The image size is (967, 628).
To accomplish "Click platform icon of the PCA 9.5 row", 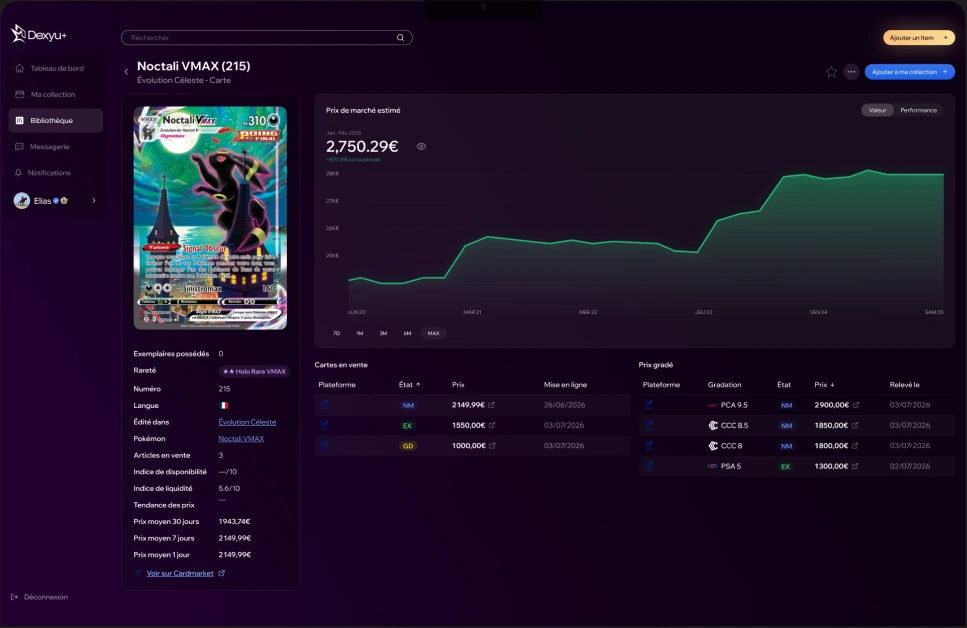I will (x=649, y=405).
